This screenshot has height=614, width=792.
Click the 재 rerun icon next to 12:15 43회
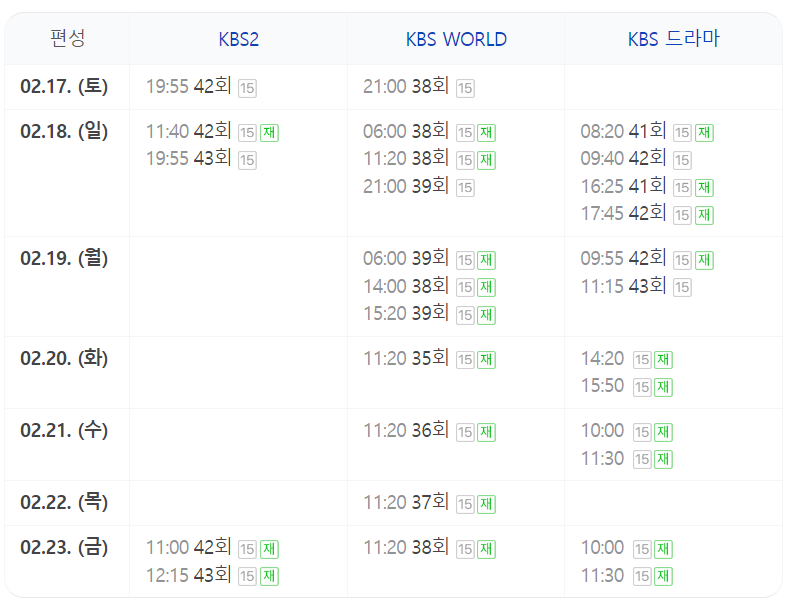269,576
